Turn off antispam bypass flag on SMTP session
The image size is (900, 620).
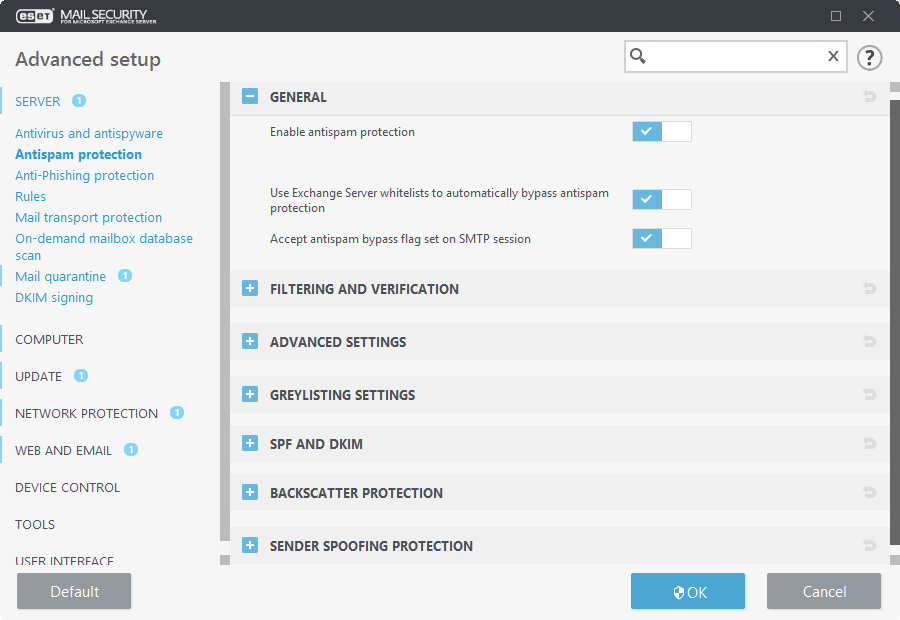point(661,238)
